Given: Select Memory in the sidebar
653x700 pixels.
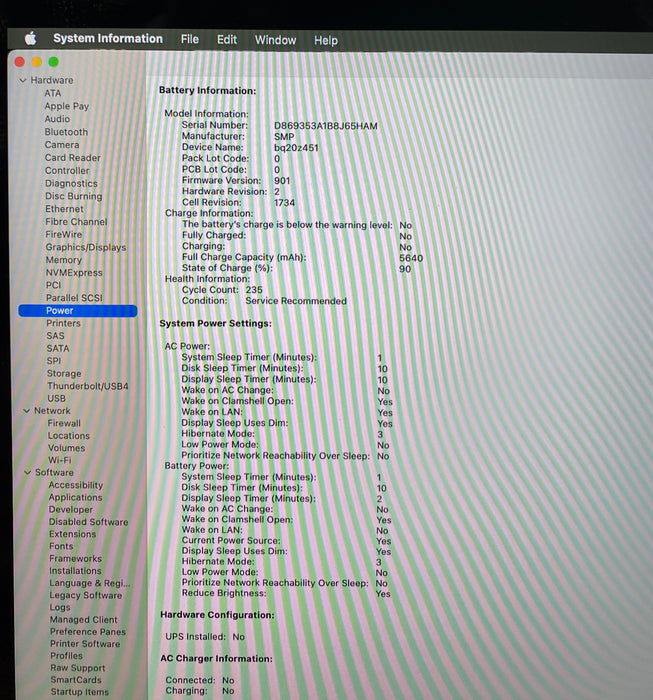Looking at the screenshot, I should coord(64,260).
